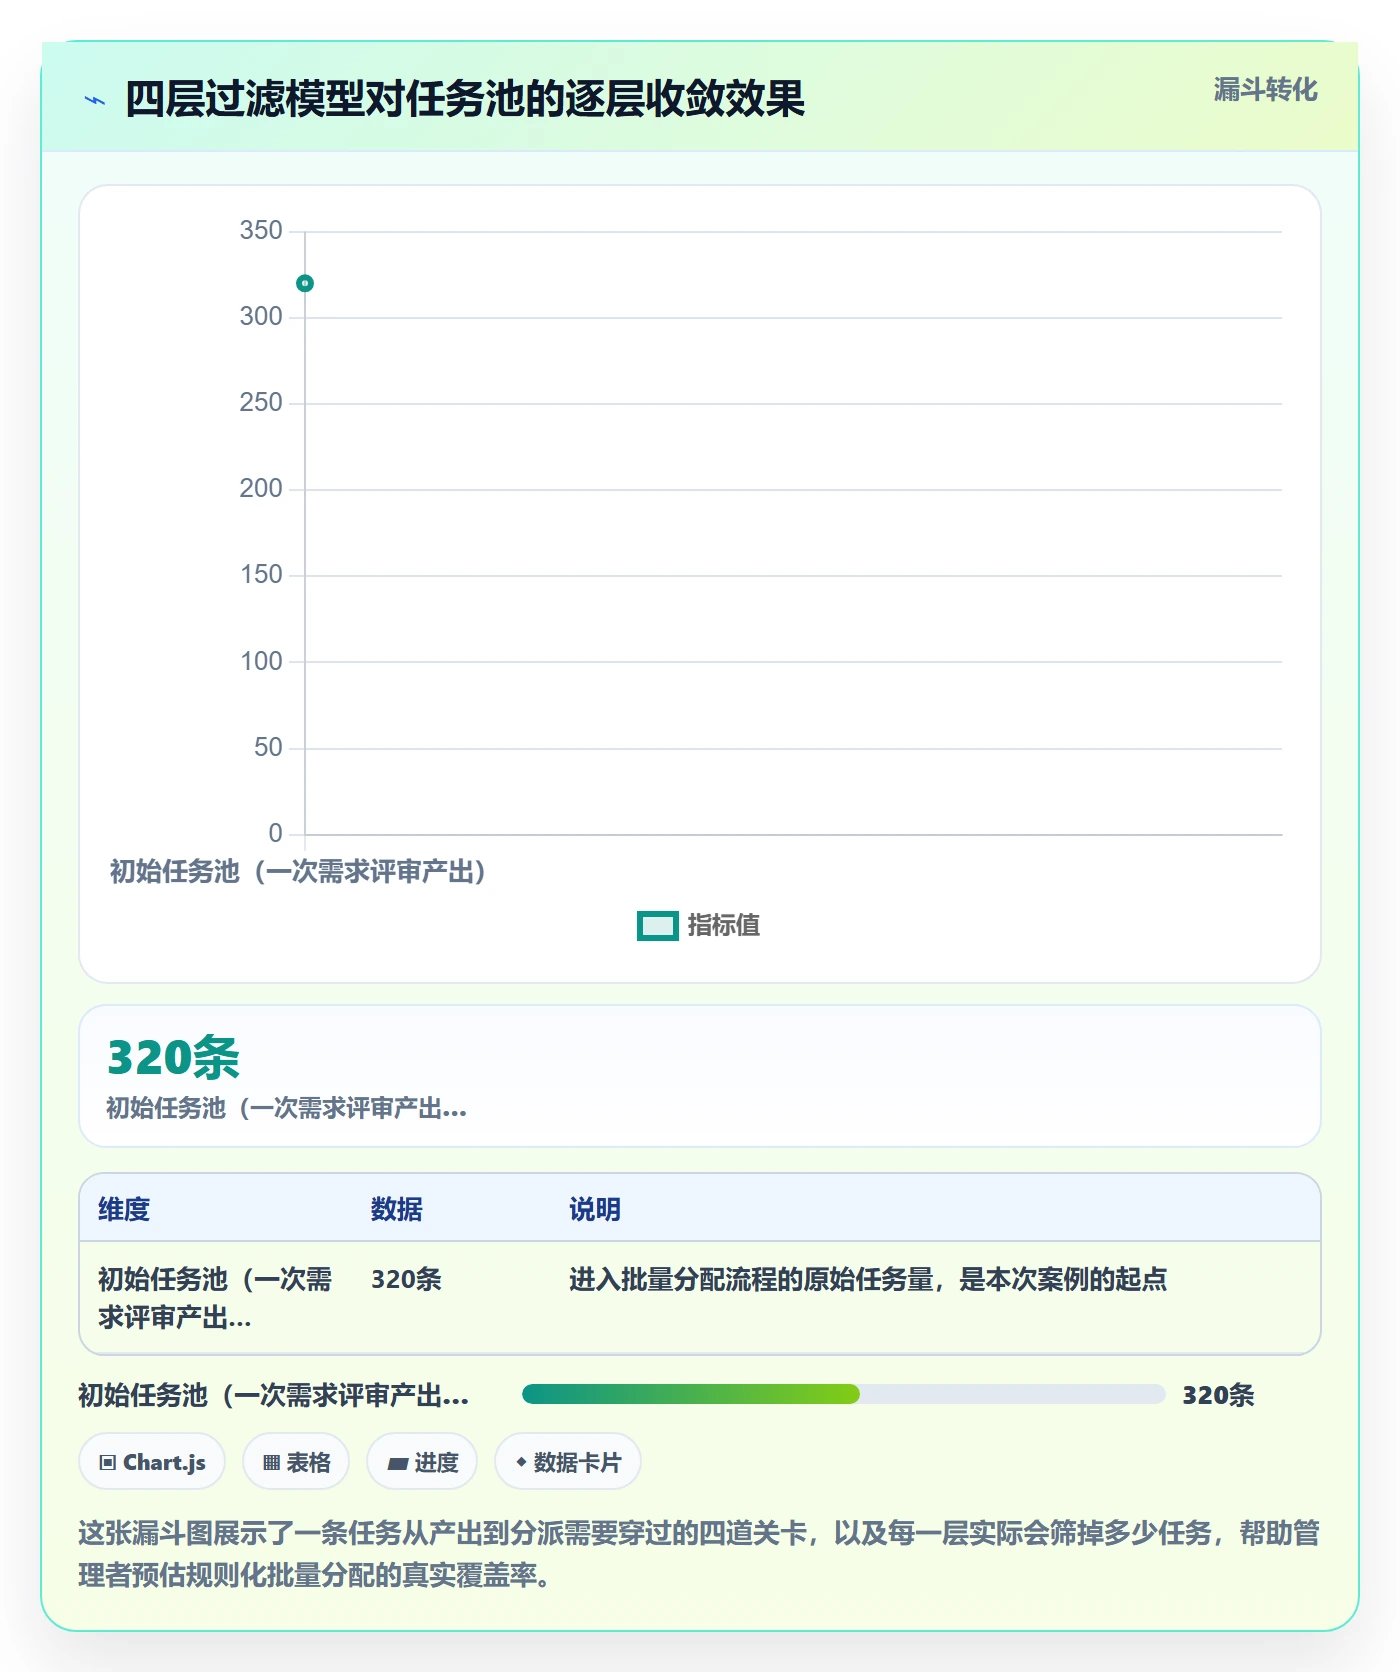
Task: Click the 150 tick on the y-axis
Action: pos(261,575)
